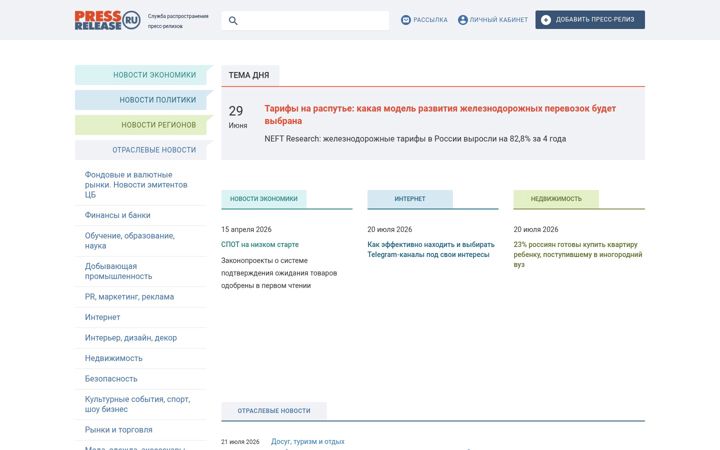The height and width of the screenshot is (450, 720).
Task: Click date 20 июля 2026 under Интернет
Action: point(390,229)
